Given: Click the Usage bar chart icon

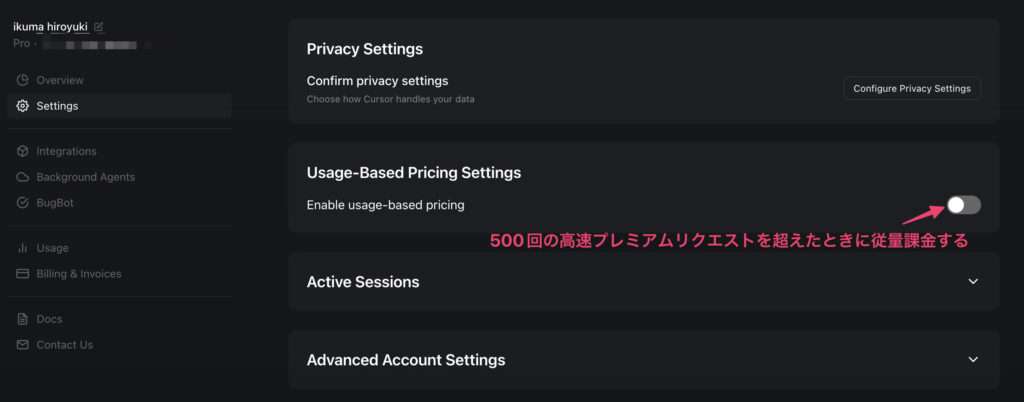Looking at the screenshot, I should pos(23,248).
